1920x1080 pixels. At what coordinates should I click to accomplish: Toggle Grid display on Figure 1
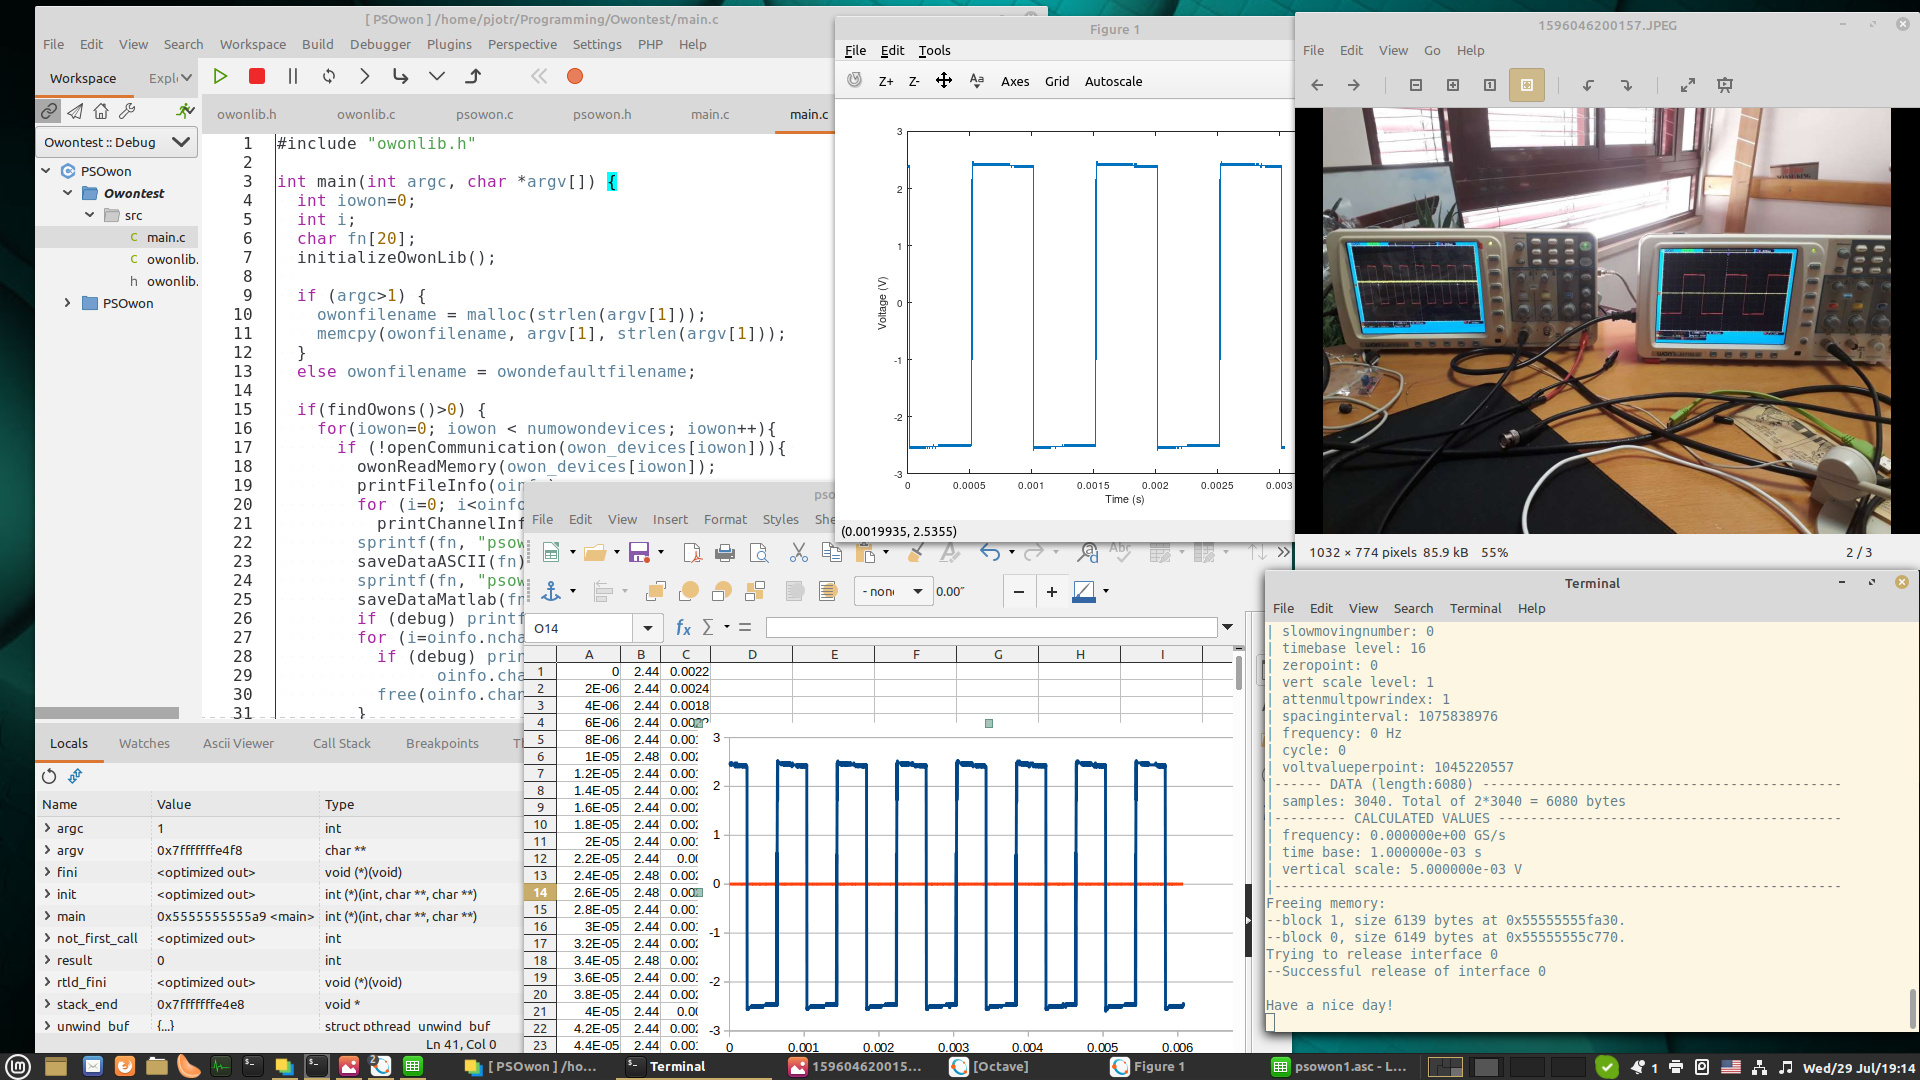tap(1056, 81)
